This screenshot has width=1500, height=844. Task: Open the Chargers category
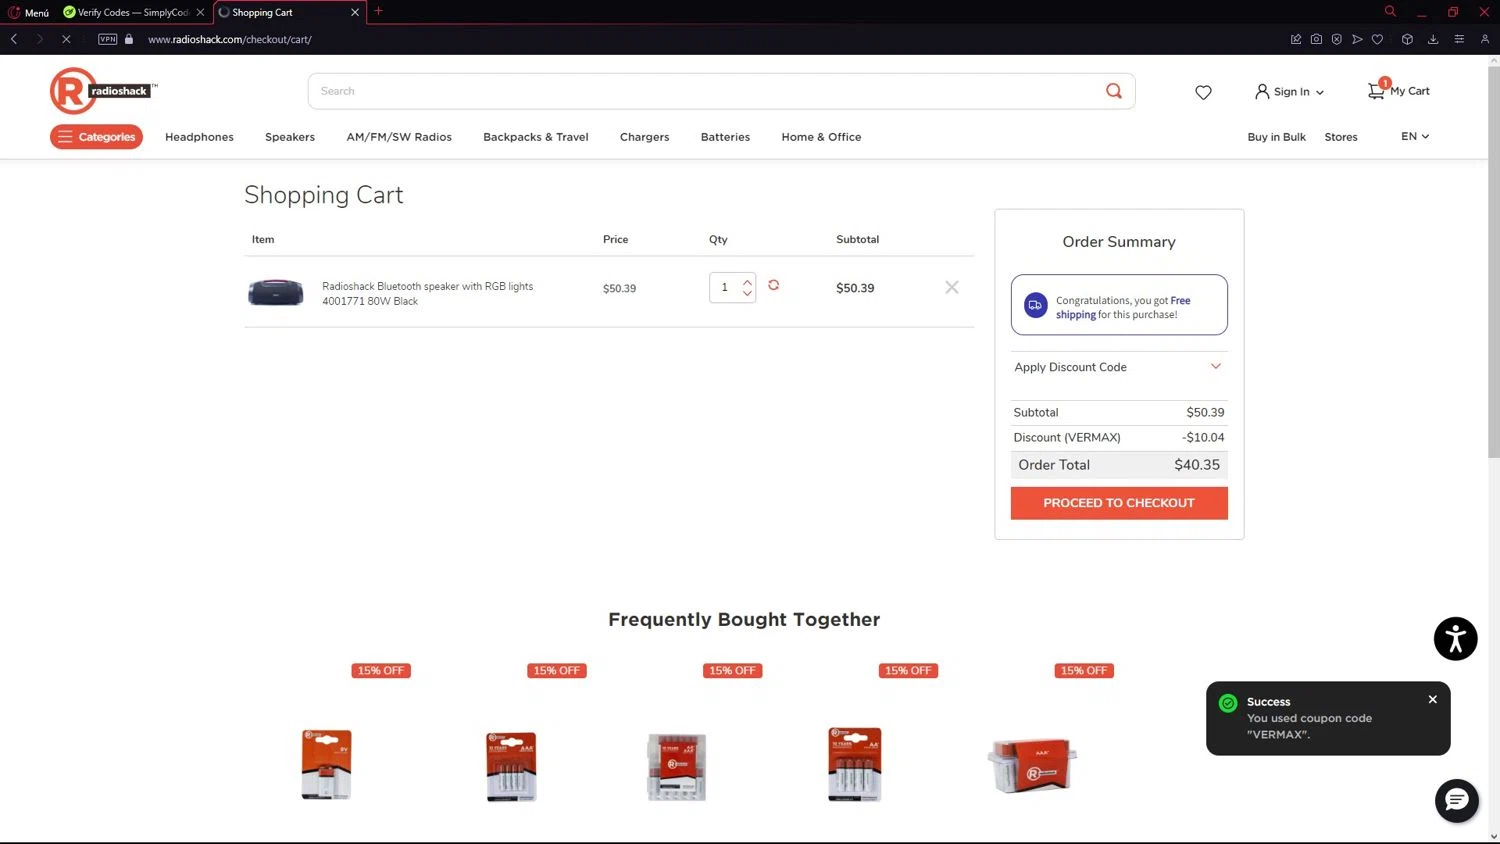coord(644,137)
